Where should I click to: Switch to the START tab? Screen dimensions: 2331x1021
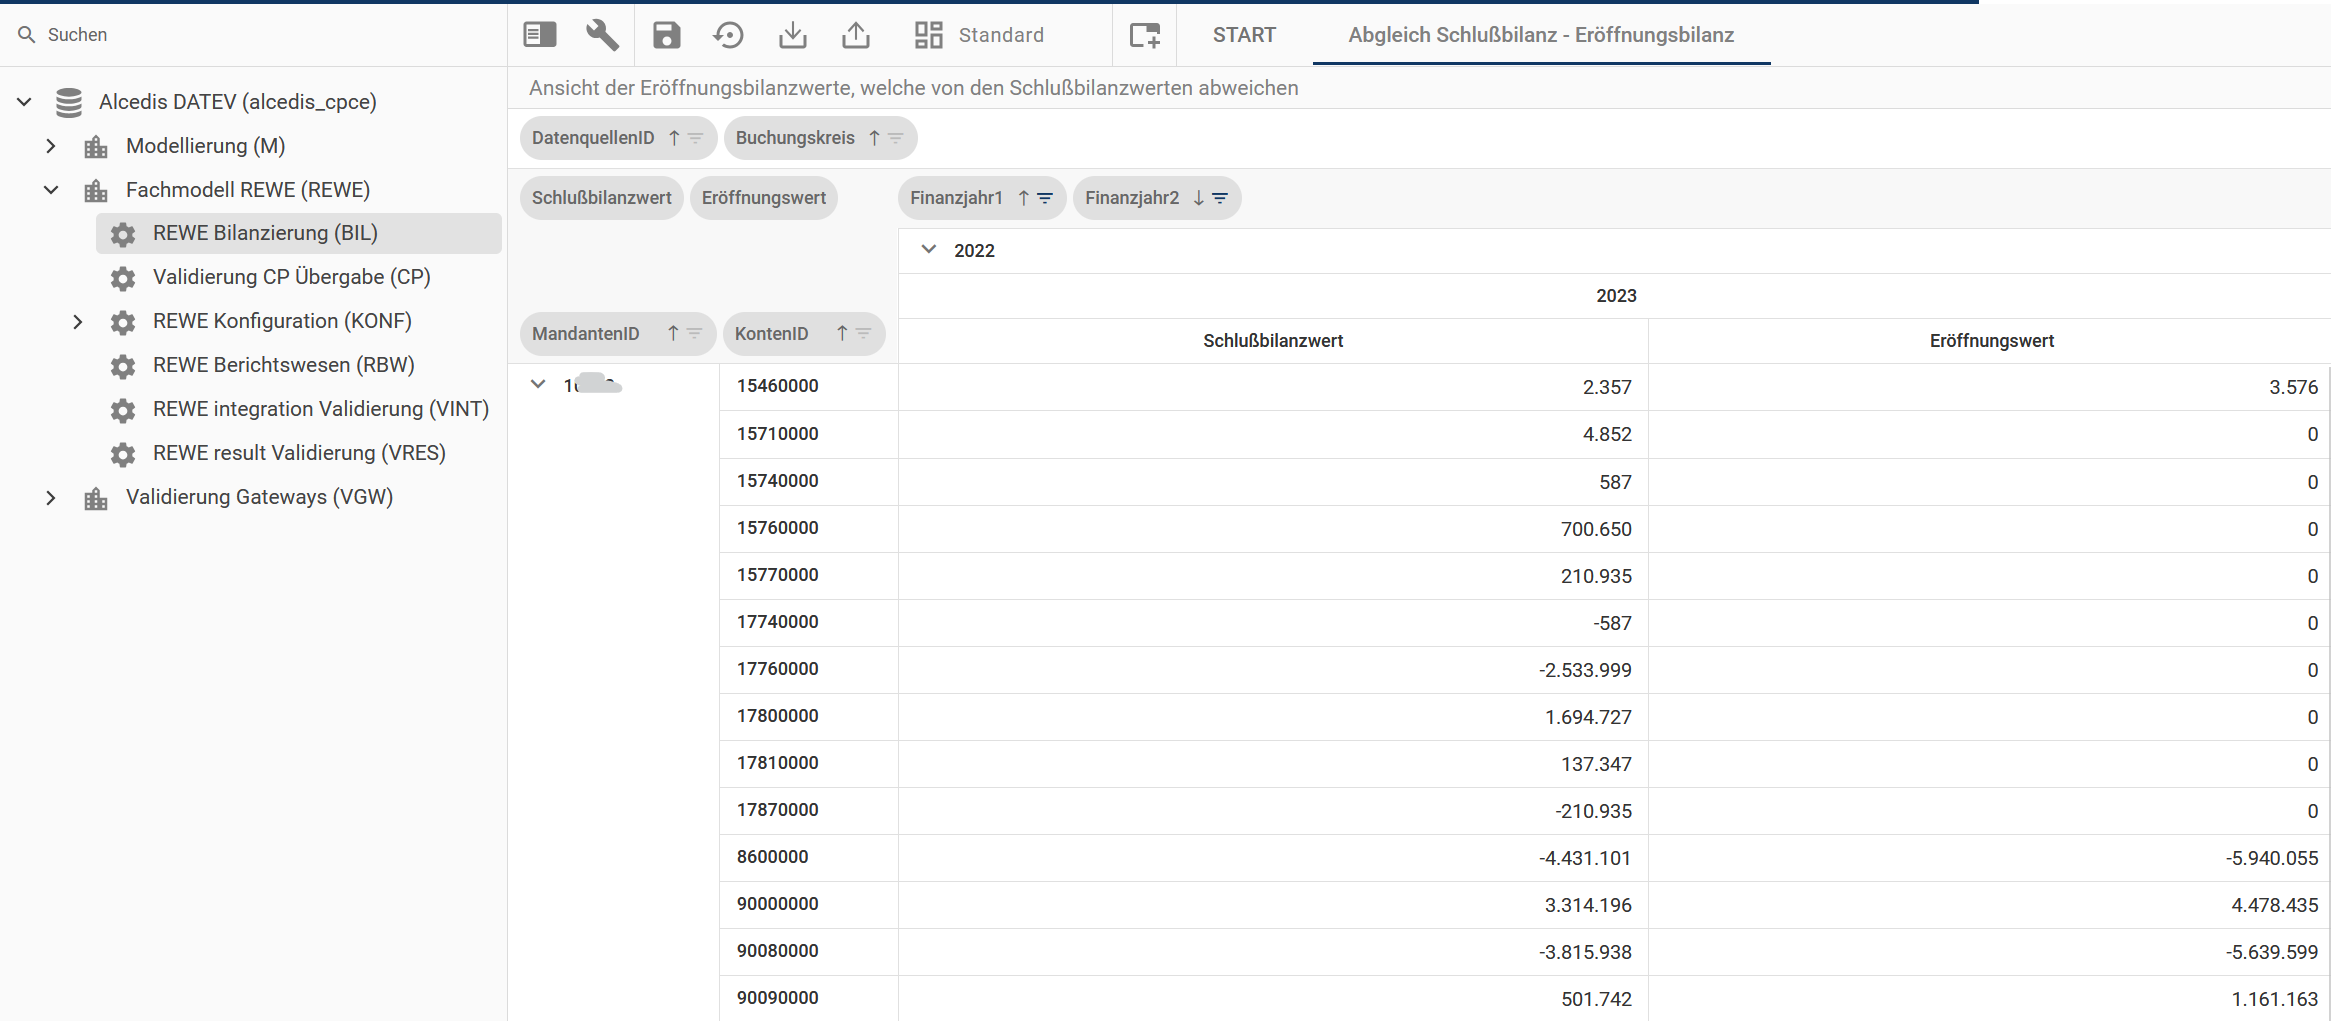pos(1244,35)
